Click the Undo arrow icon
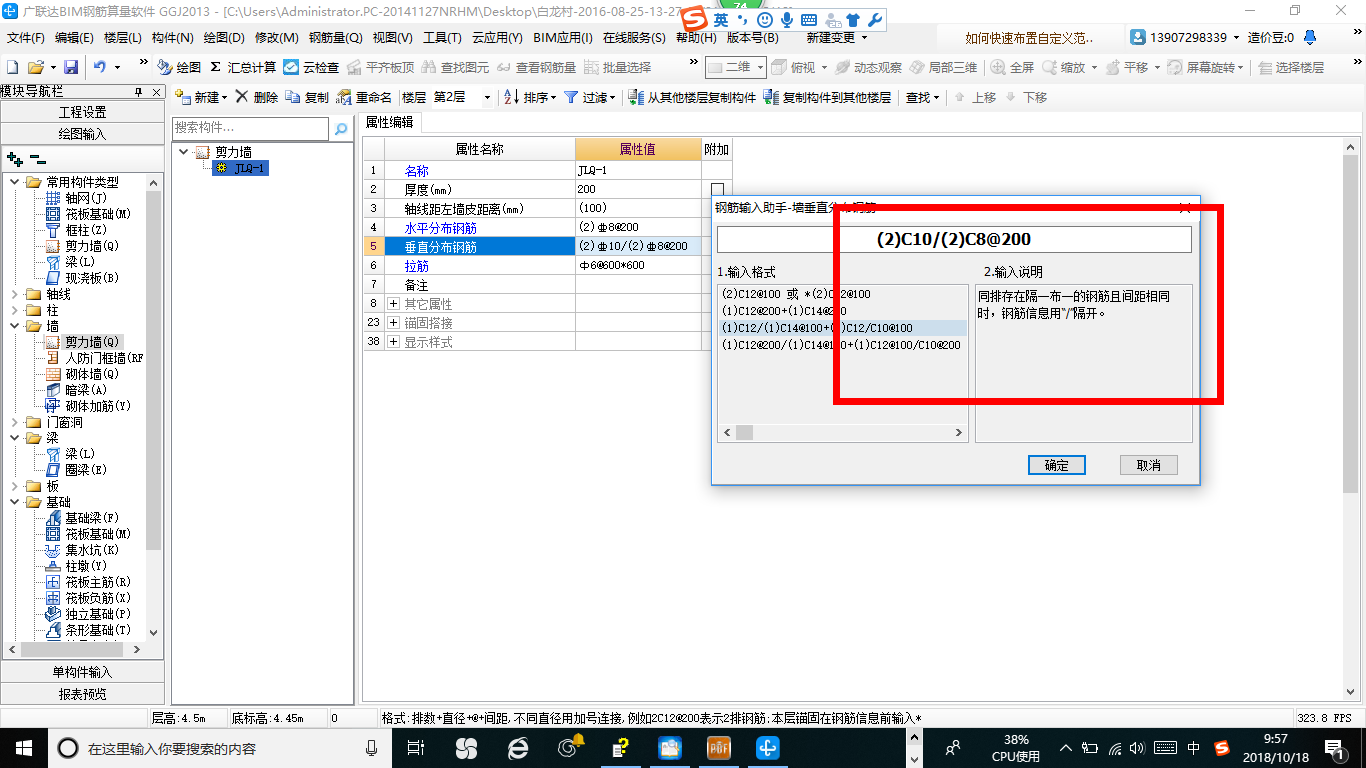Screen dimensions: 1366x768 pyautogui.click(x=100, y=67)
